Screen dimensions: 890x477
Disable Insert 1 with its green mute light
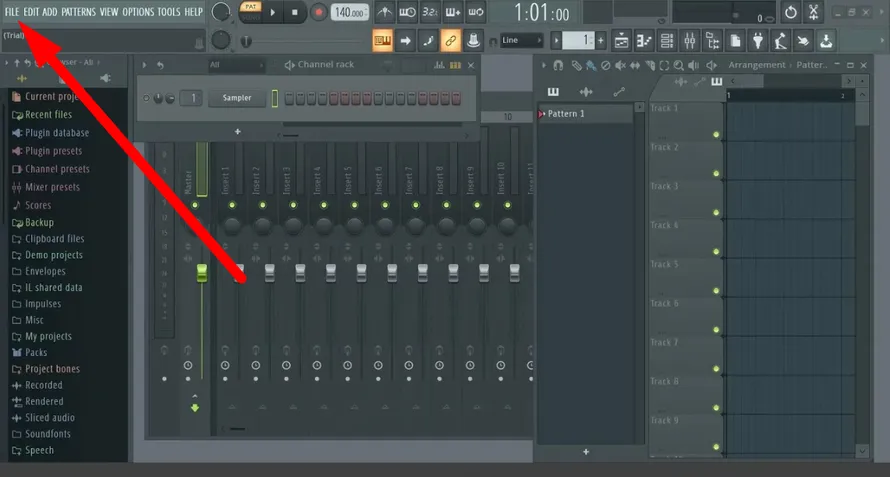coord(232,205)
